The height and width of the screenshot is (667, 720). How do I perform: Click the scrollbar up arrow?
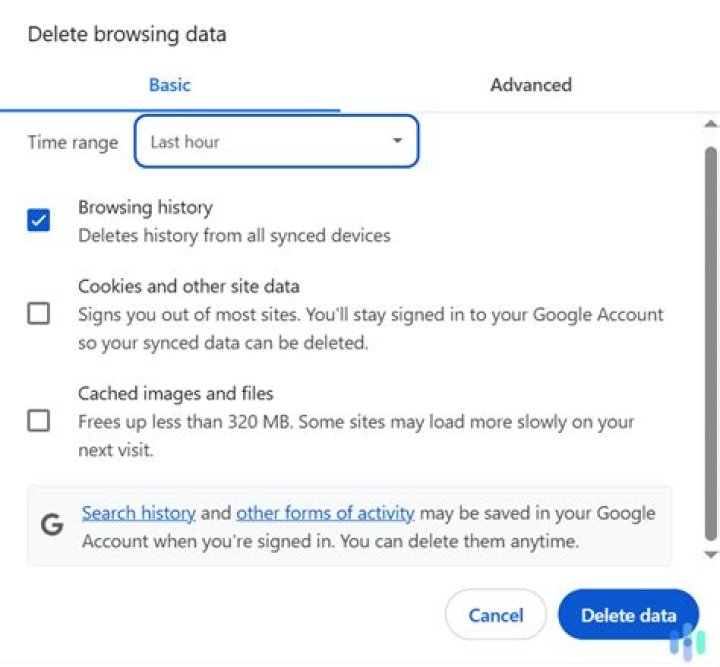point(711,124)
